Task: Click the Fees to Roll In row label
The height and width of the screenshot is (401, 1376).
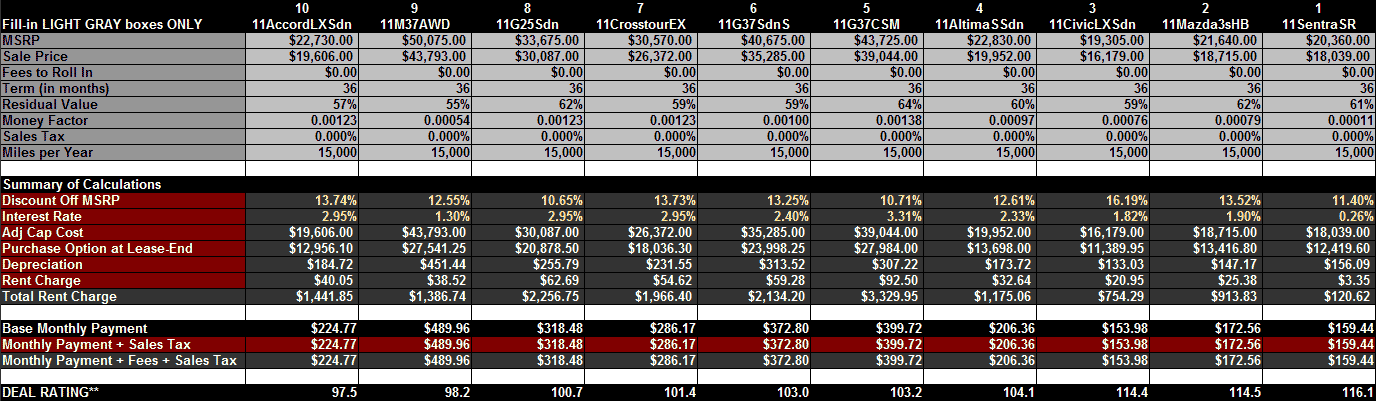Action: pos(123,72)
